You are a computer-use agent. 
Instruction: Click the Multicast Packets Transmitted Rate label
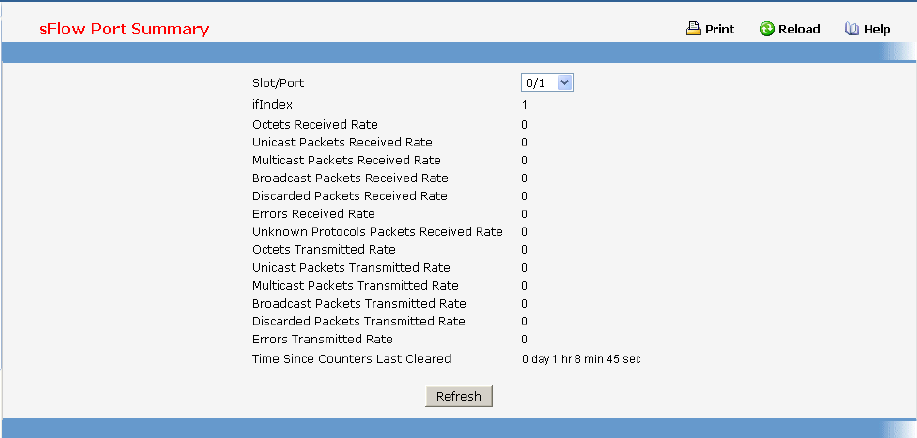click(x=355, y=286)
